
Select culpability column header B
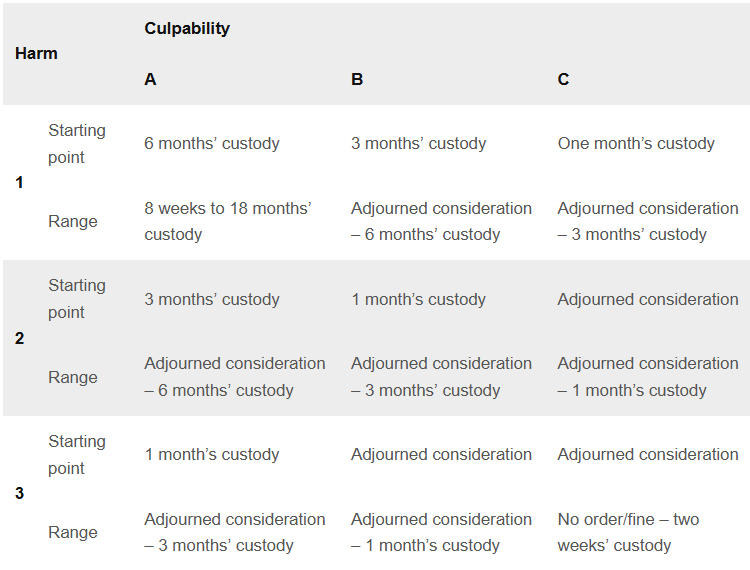(357, 80)
